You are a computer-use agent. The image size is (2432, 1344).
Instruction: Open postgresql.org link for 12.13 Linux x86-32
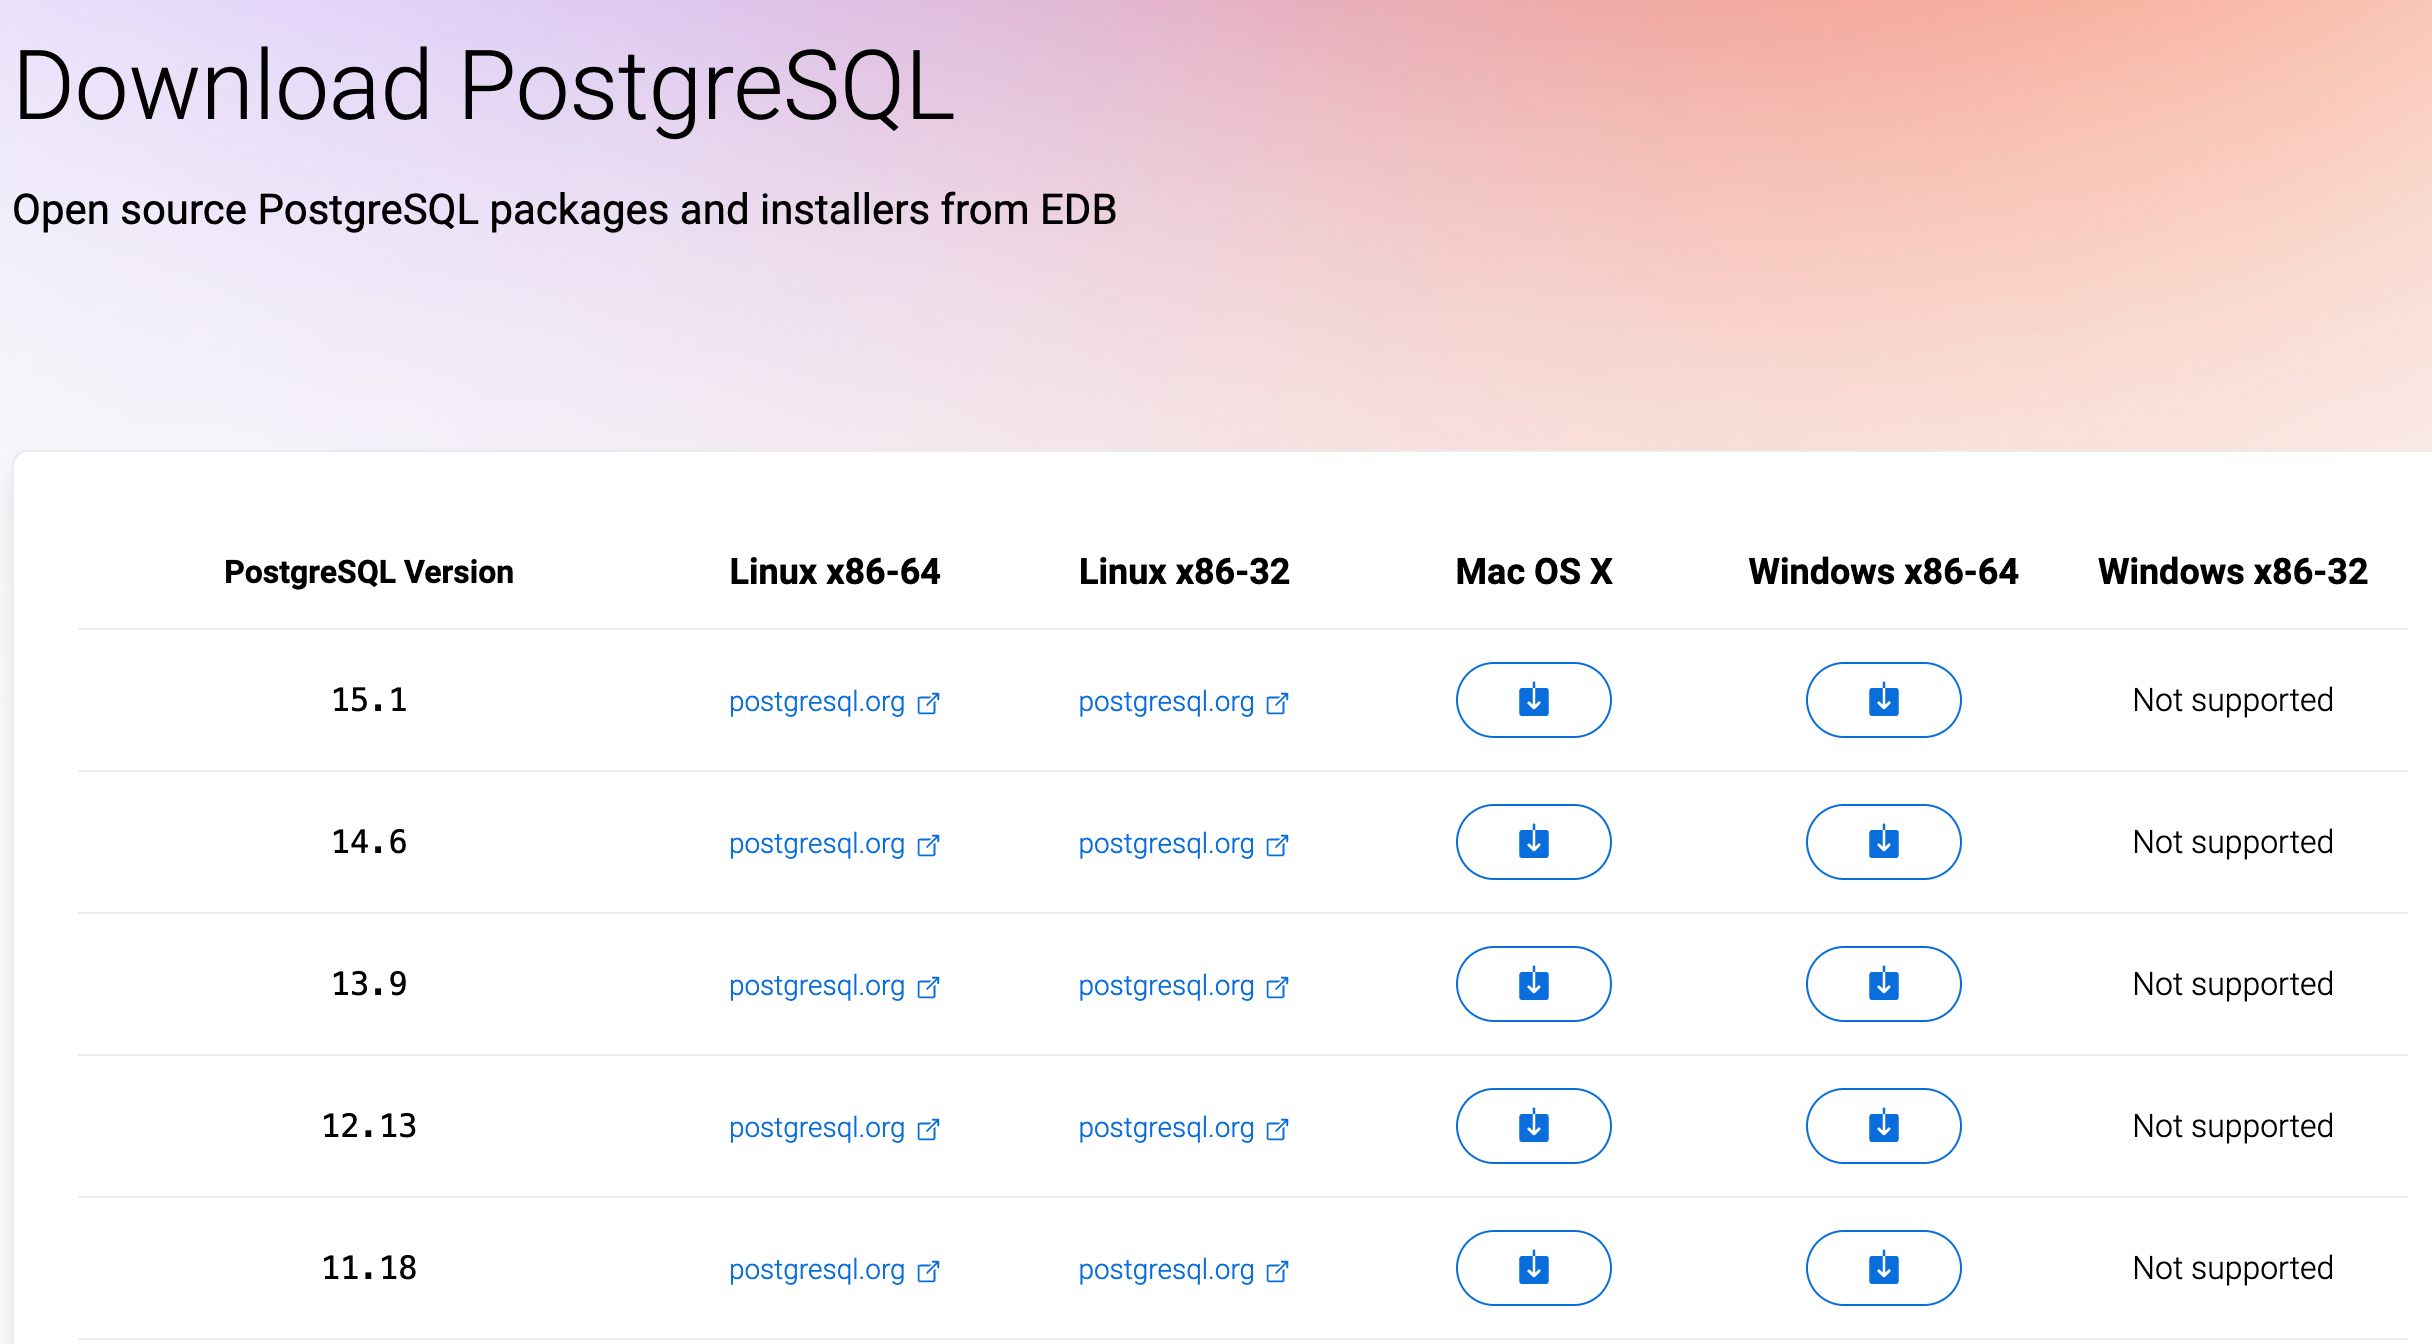(1183, 1128)
